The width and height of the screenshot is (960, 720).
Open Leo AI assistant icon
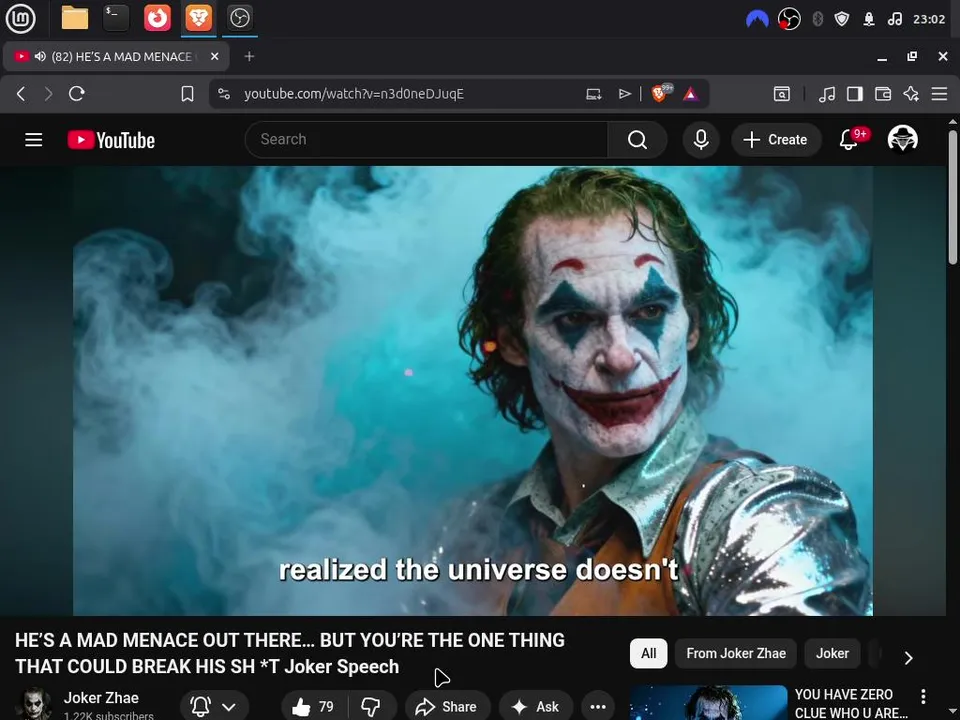(x=911, y=94)
